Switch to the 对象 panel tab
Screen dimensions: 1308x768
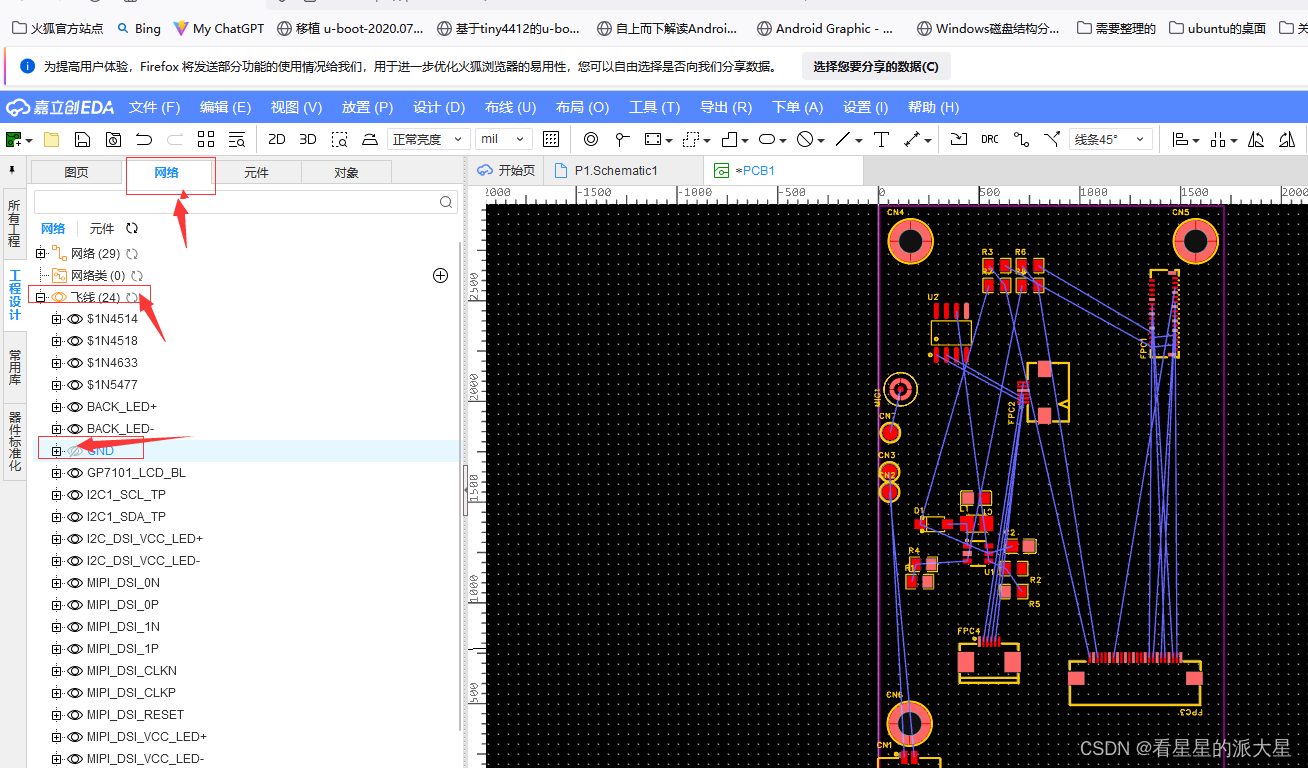tap(346, 173)
